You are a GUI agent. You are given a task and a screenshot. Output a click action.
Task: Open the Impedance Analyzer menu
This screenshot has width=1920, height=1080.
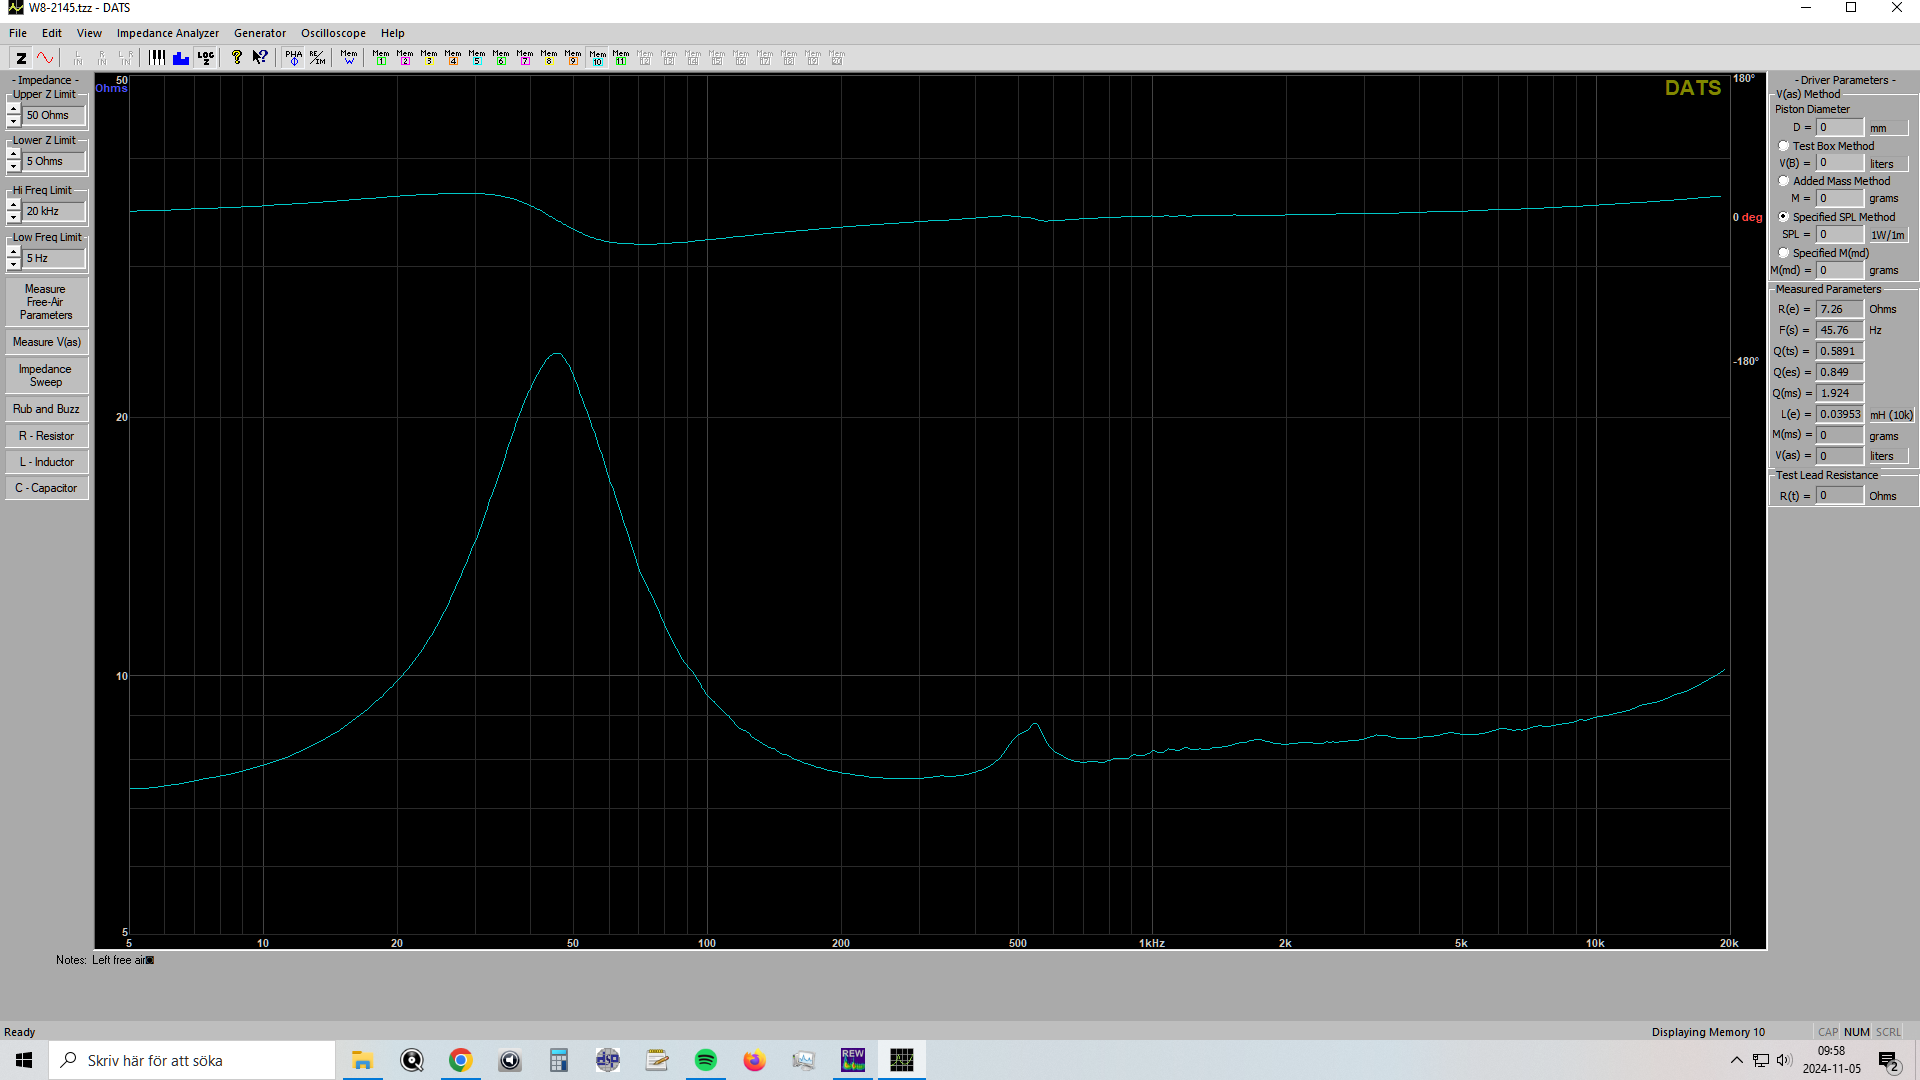click(168, 33)
